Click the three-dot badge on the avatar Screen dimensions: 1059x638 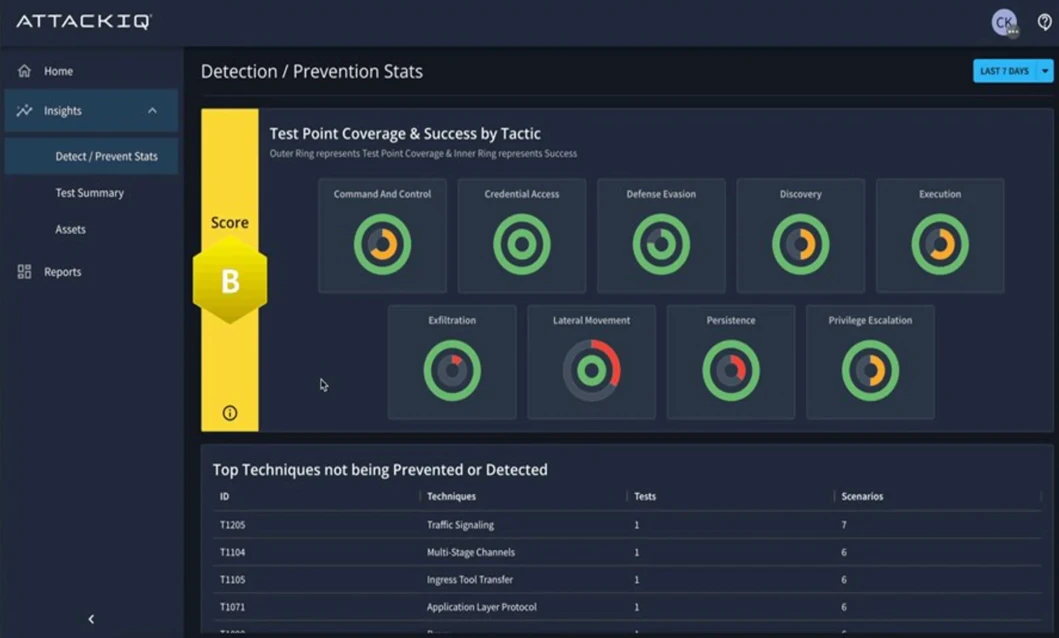click(x=1015, y=30)
